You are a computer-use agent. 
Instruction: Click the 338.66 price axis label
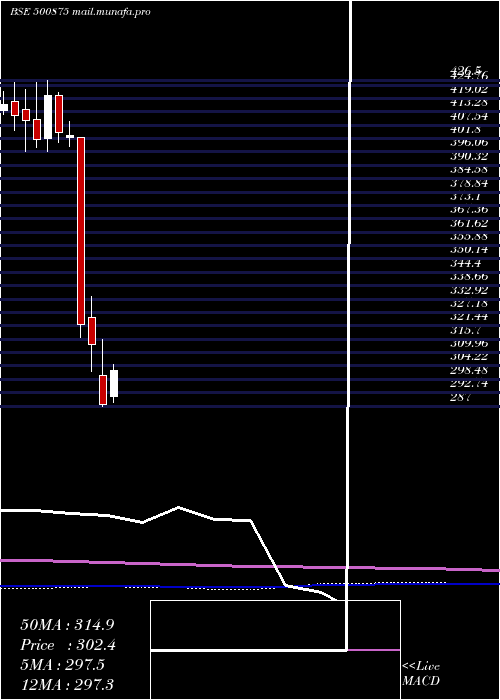(469, 277)
